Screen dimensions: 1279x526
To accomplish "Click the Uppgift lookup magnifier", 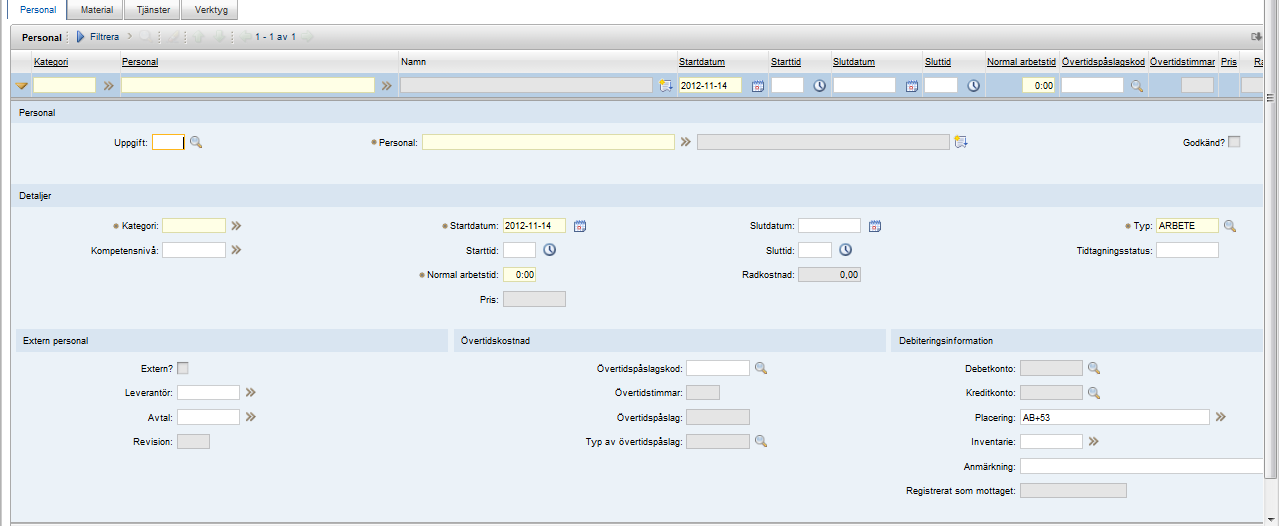I will [196, 142].
